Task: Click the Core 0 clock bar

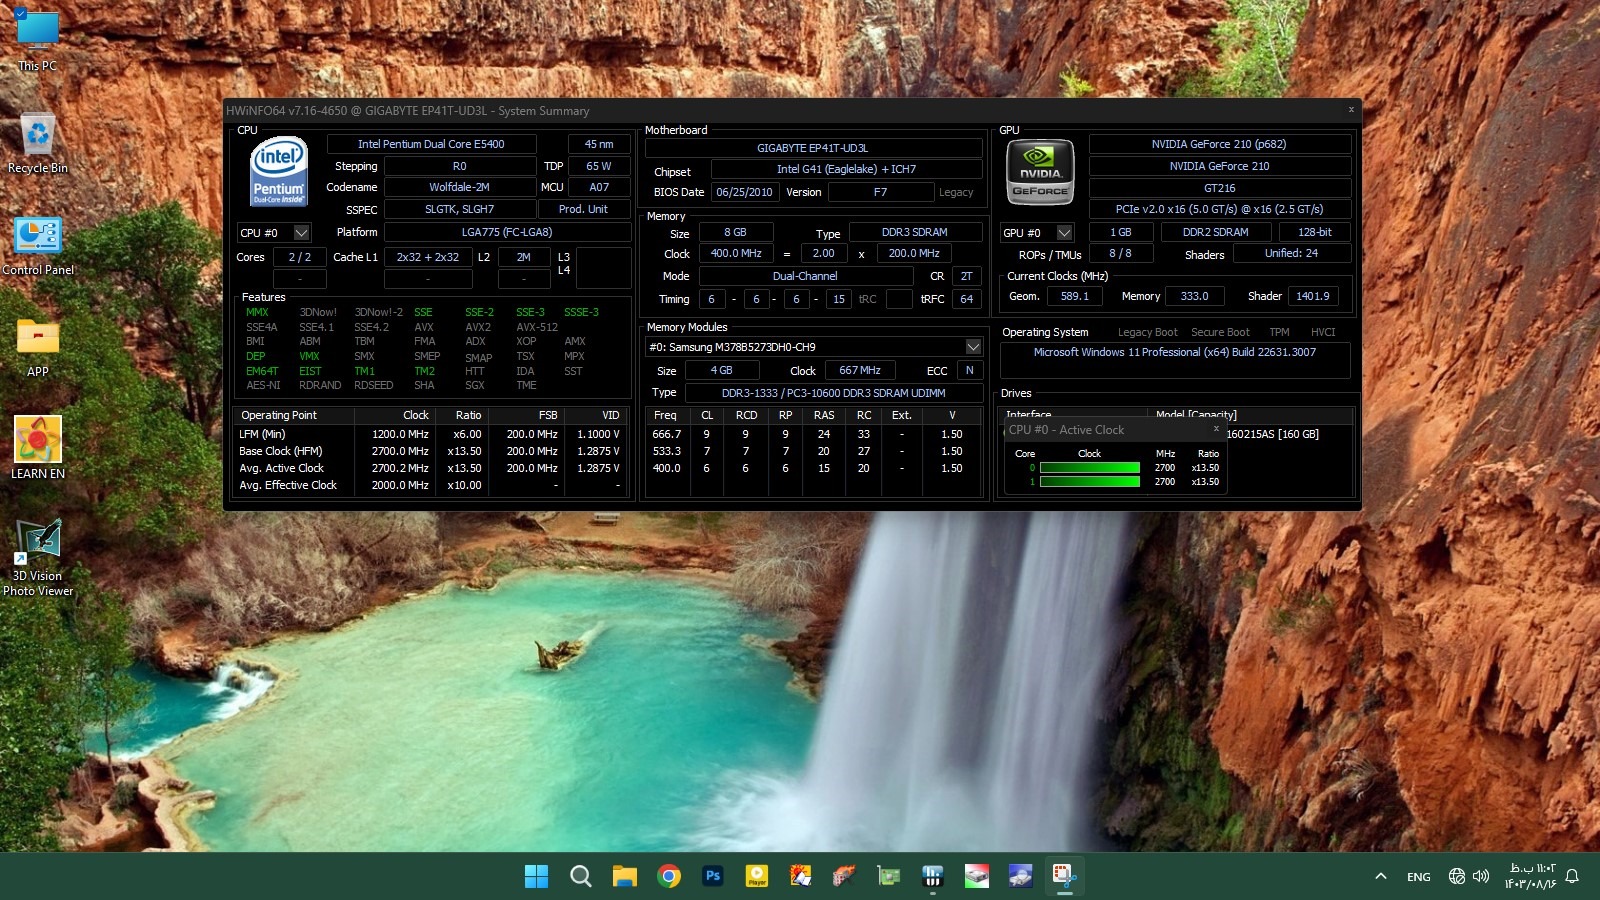Action: click(1089, 468)
